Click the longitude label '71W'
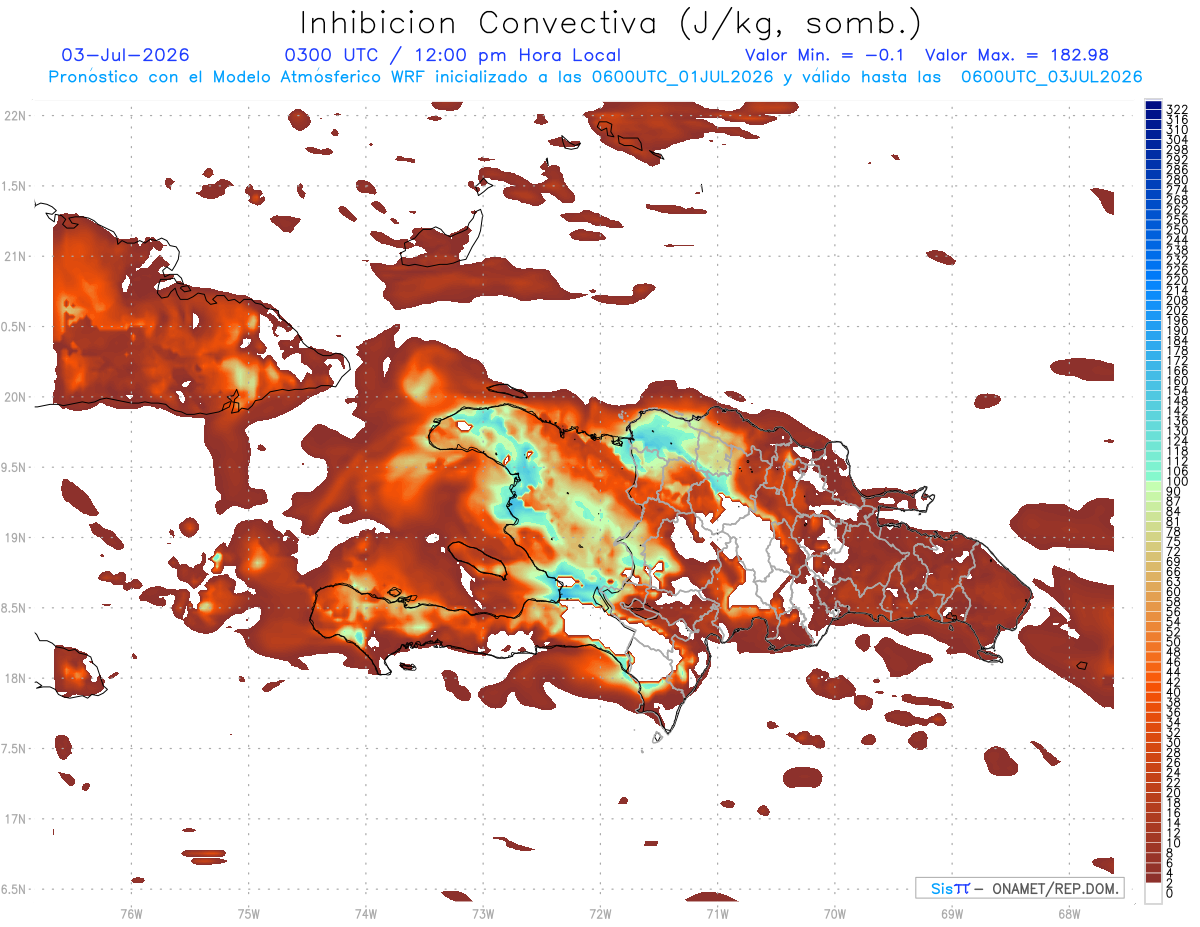This screenshot has width=1200, height=927. (x=717, y=914)
